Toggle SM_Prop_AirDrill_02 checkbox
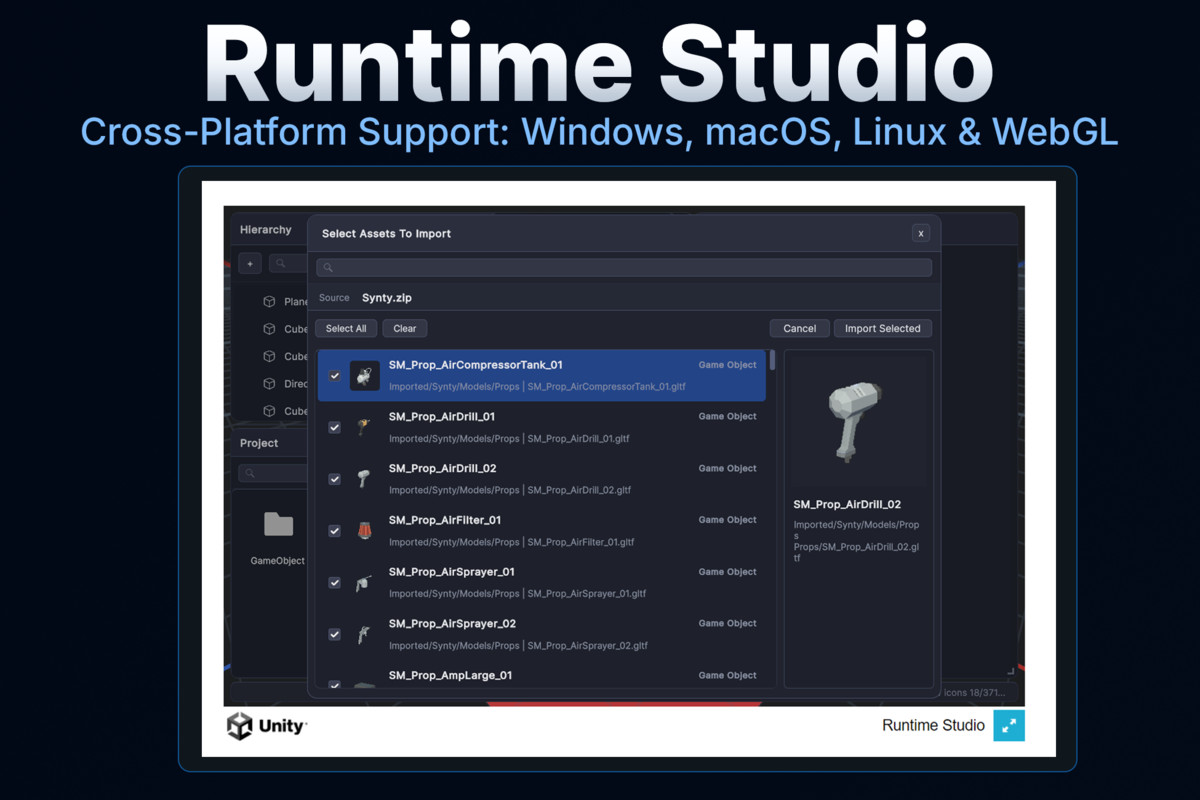Image resolution: width=1200 pixels, height=800 pixels. [335, 479]
